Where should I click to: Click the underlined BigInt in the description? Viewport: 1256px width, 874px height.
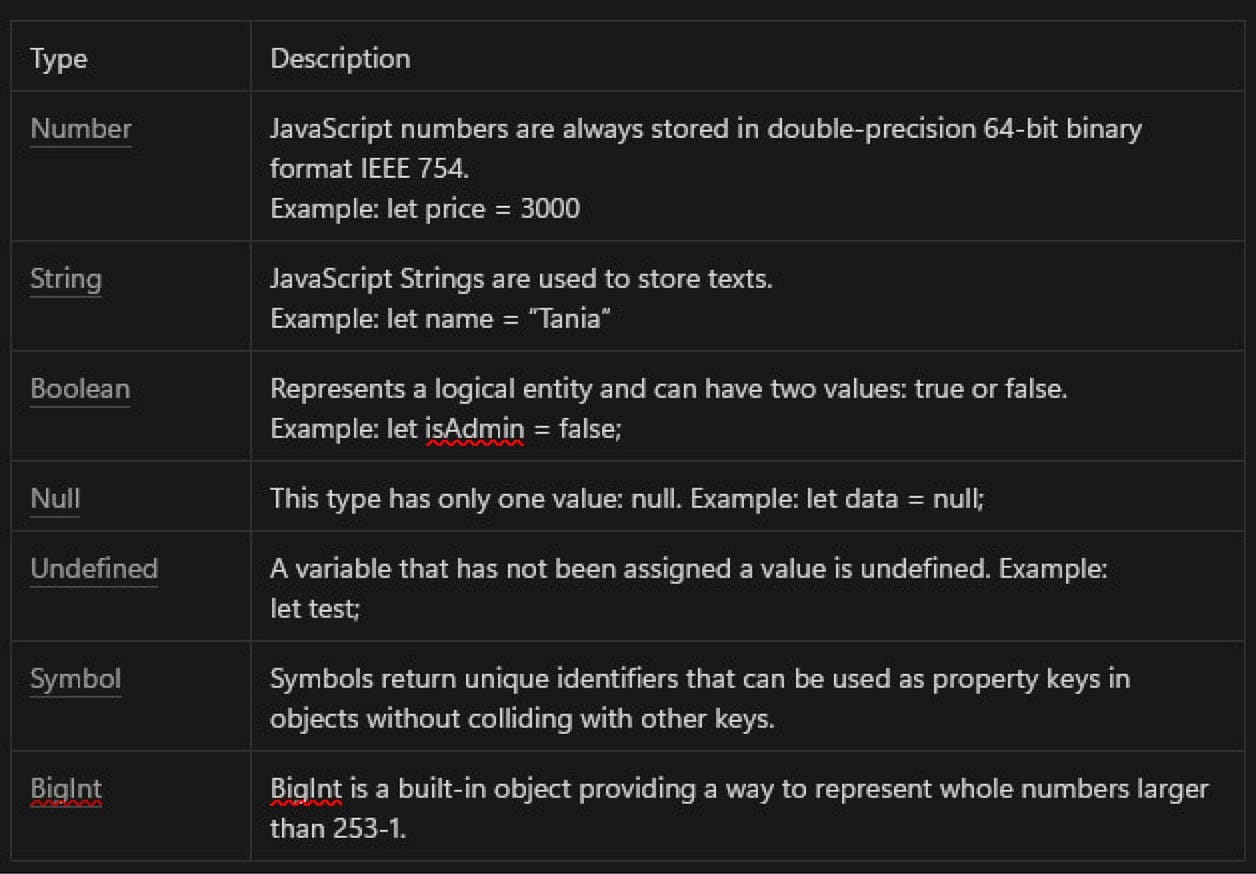tap(306, 789)
